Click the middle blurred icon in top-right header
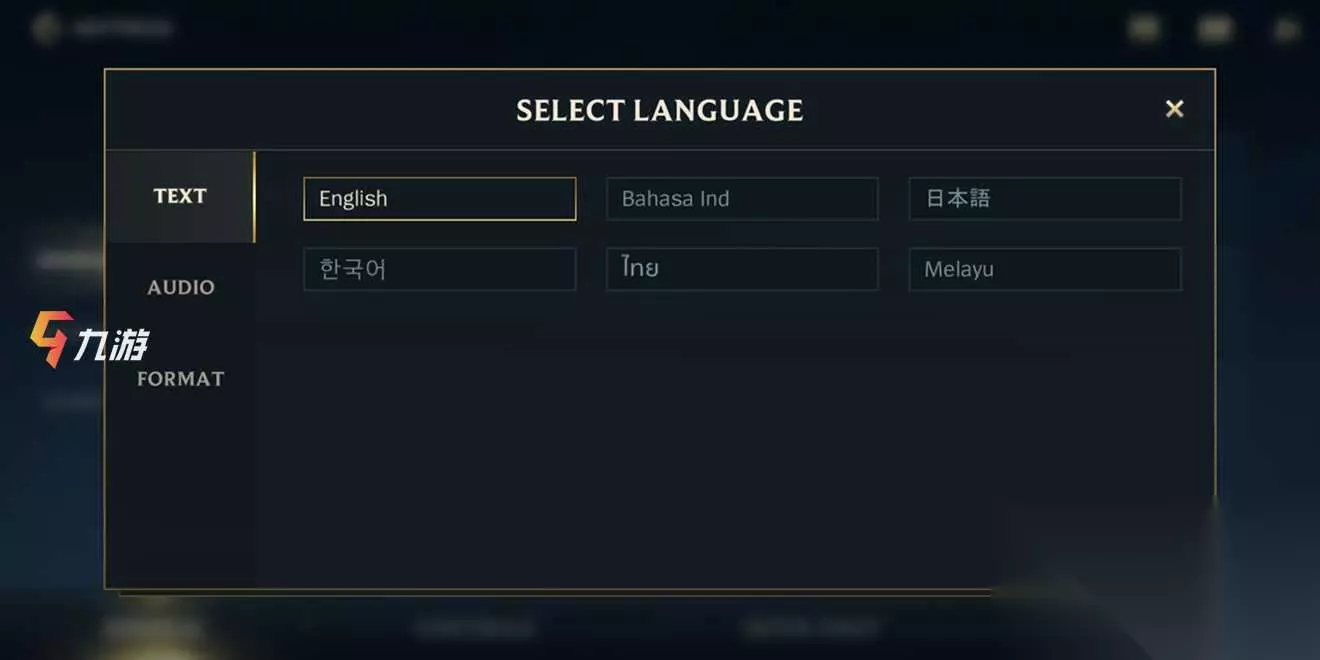Image resolution: width=1320 pixels, height=660 pixels. [x=1215, y=29]
